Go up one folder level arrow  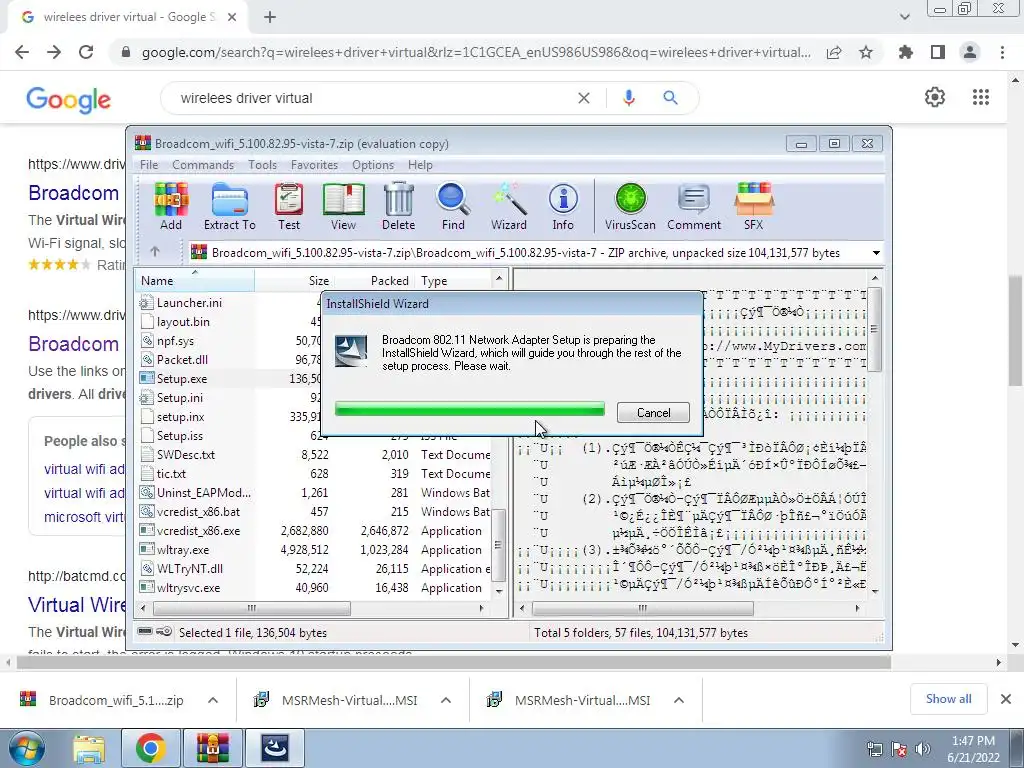pos(155,251)
